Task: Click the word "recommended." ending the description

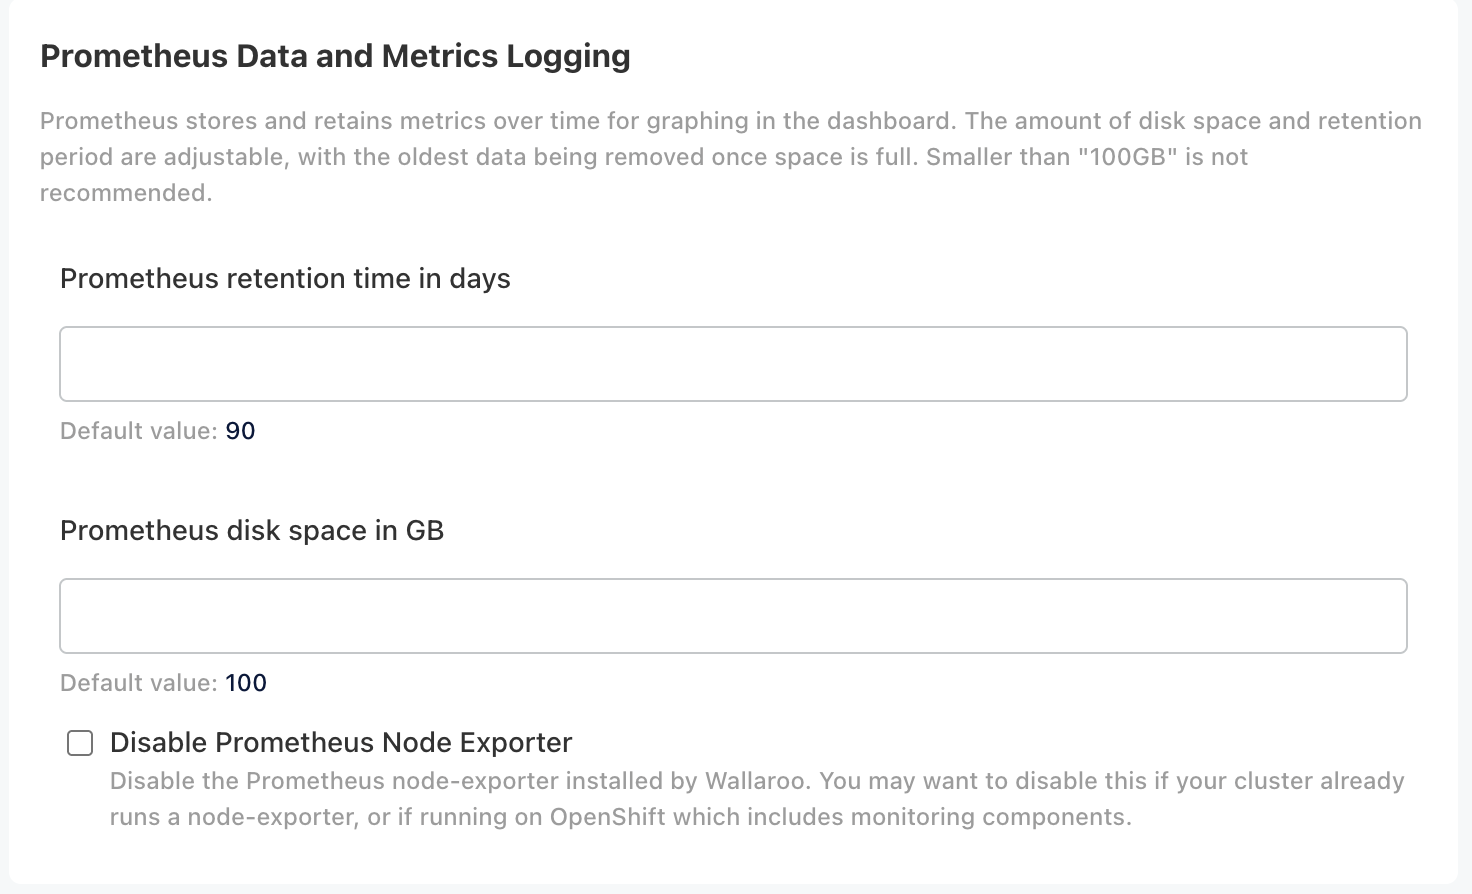Action: pos(126,193)
